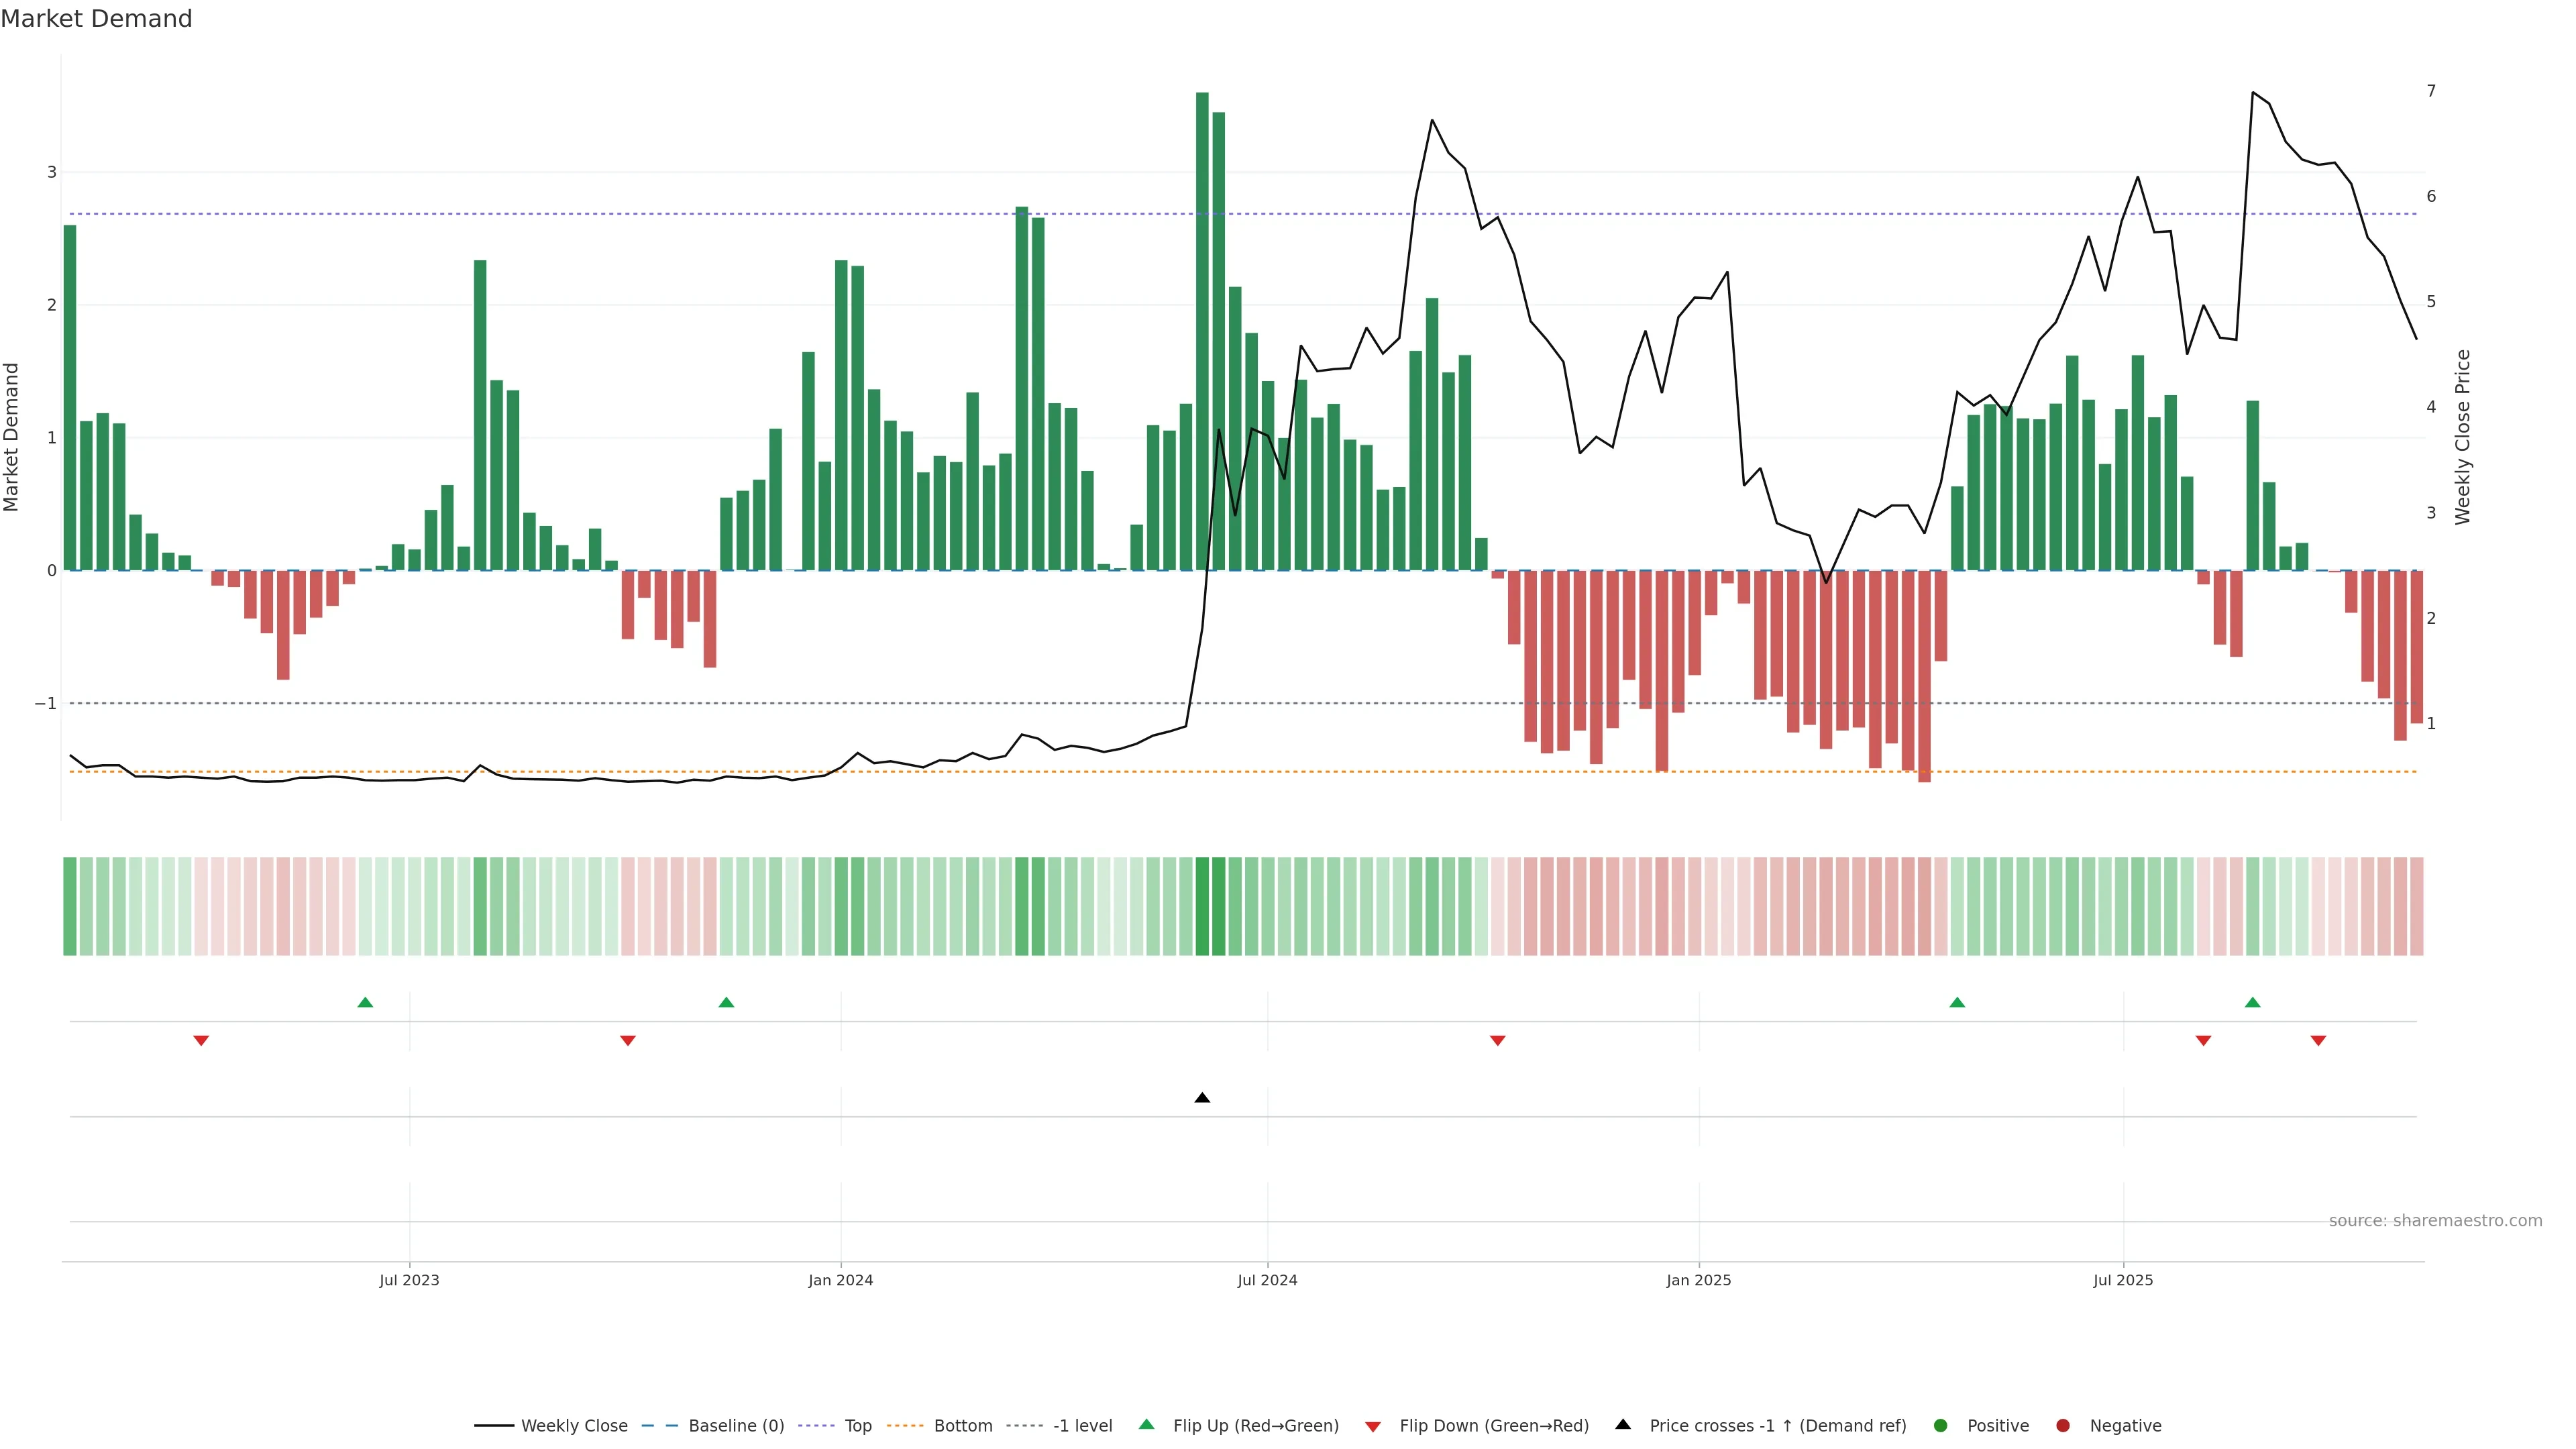The image size is (2576, 1449).
Task: Click the last red Flip Down marker on the chart
Action: point(2318,1041)
